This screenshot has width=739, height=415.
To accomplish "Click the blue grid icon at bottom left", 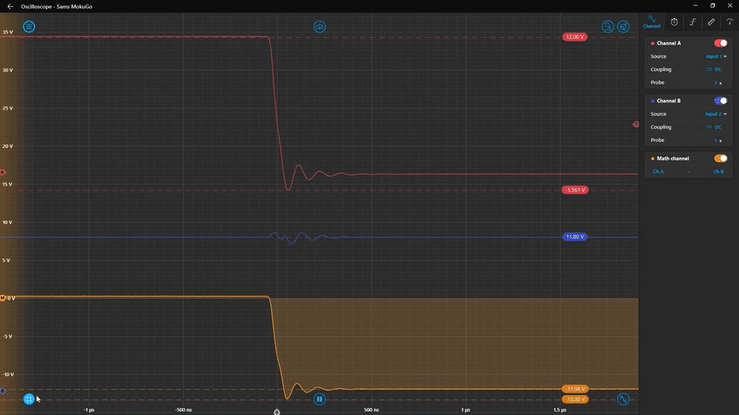I will click(x=29, y=399).
